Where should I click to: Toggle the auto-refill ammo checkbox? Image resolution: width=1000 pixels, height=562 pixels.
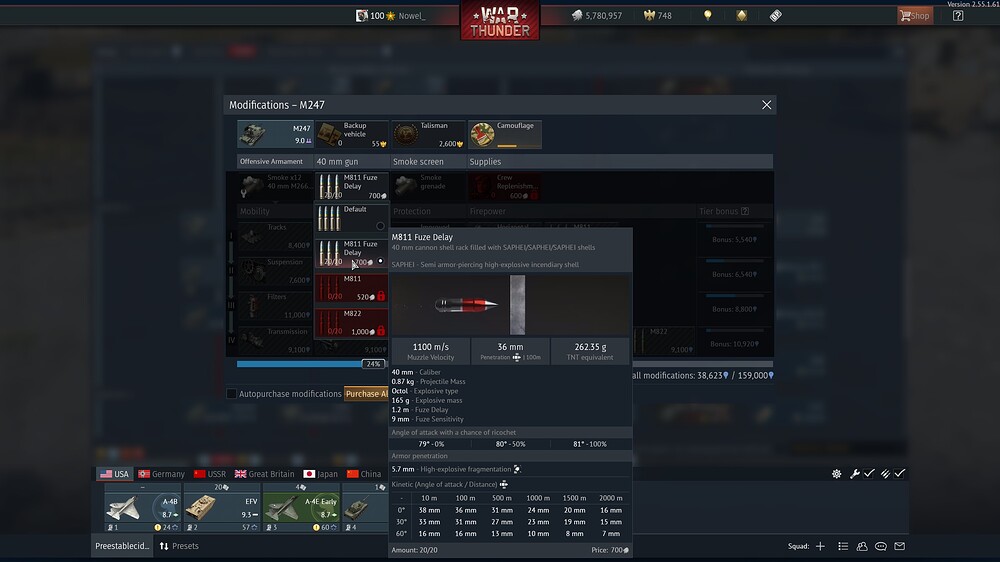(x=899, y=473)
